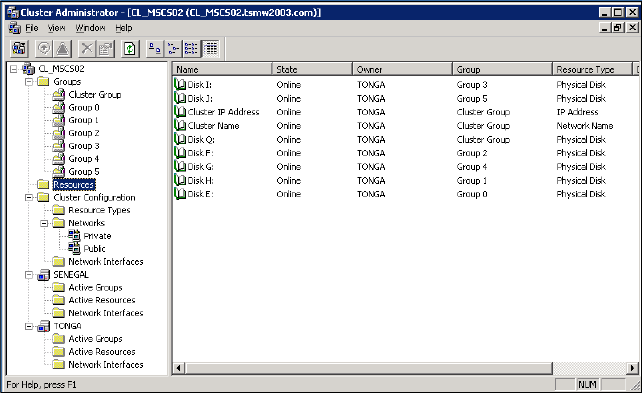The image size is (642, 393).
Task: Select the Resources folder in tree
Action: [x=74, y=185]
